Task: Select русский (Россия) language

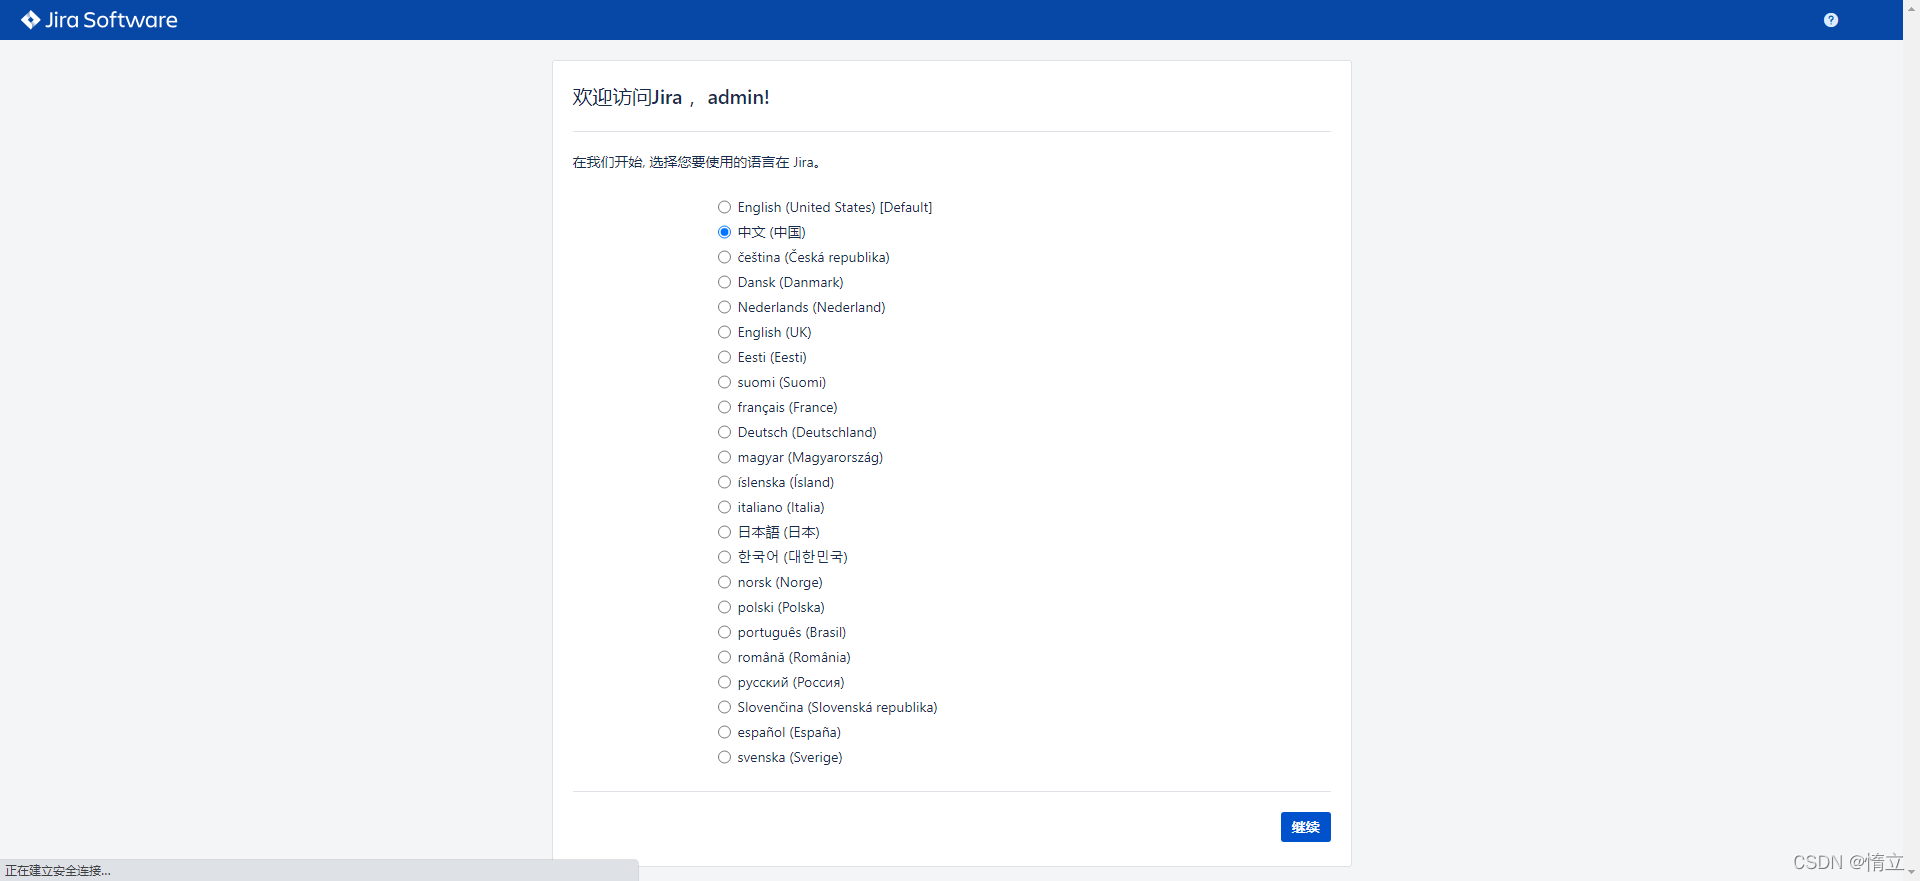Action: (x=724, y=682)
